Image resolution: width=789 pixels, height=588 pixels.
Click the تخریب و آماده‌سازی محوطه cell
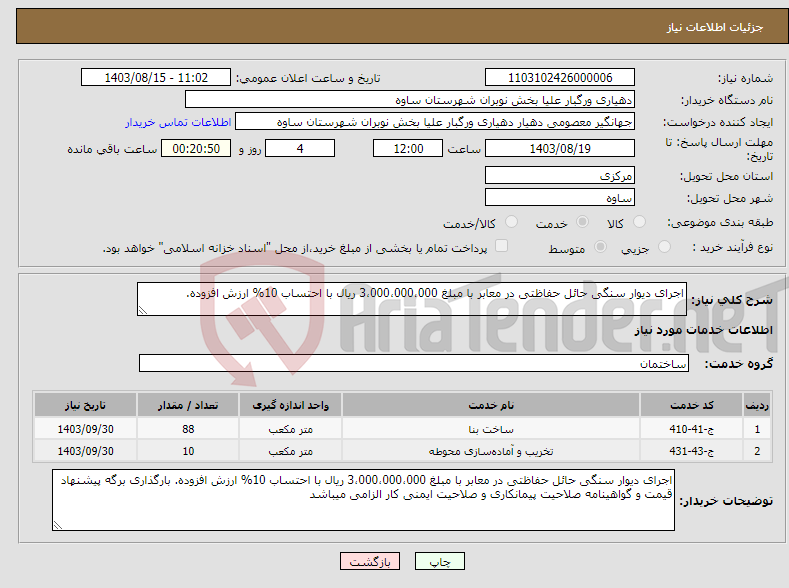491,451
